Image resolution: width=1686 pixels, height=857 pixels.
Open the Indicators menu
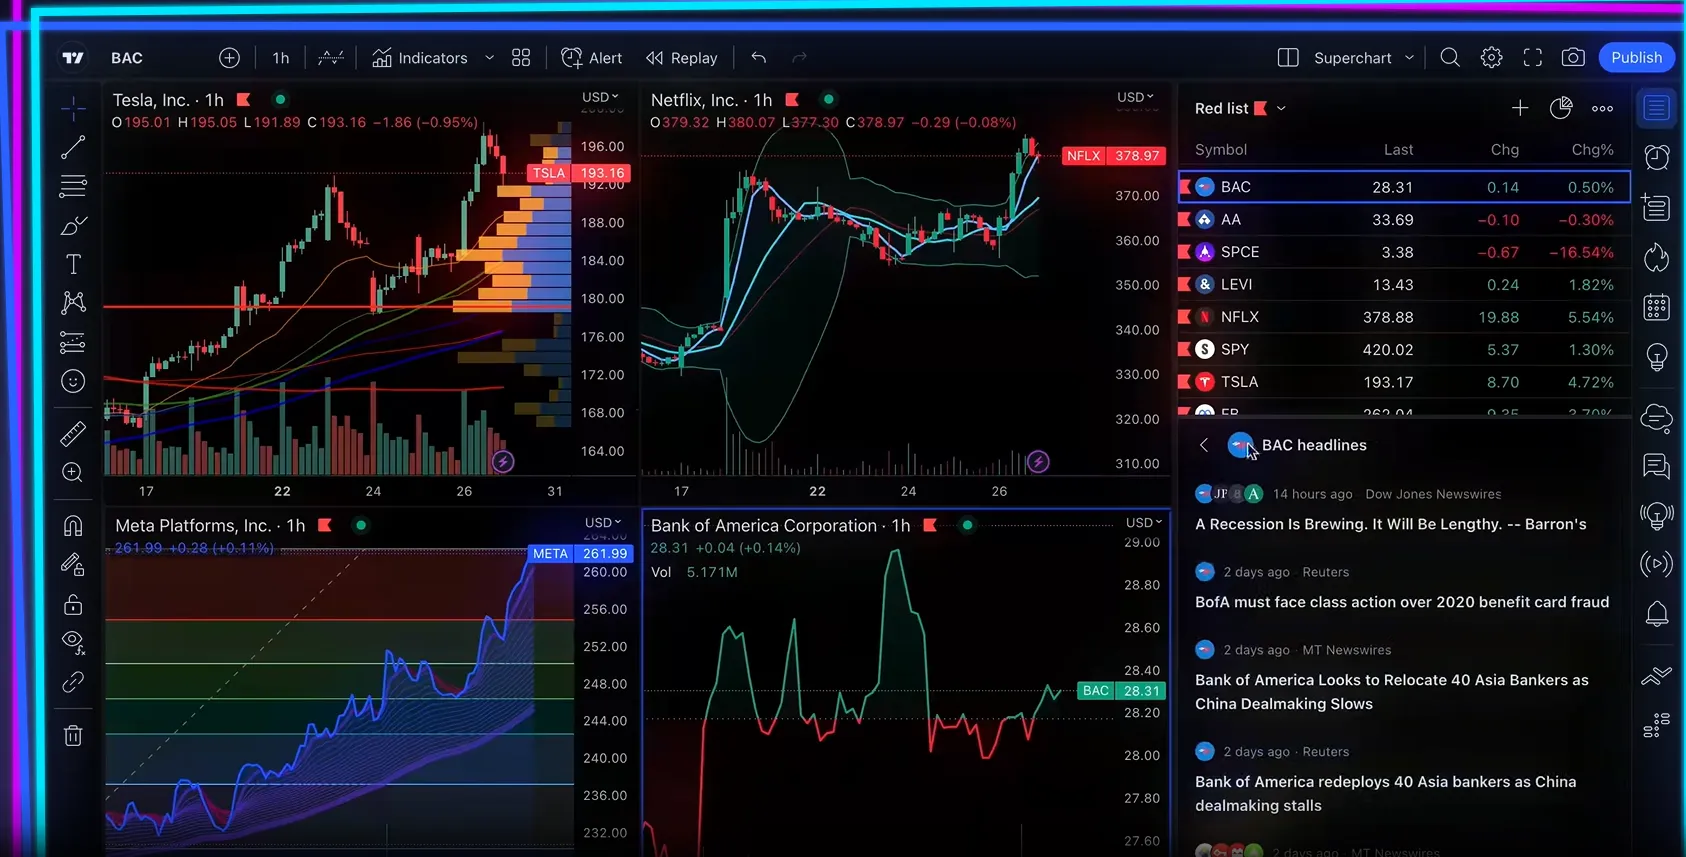click(420, 58)
